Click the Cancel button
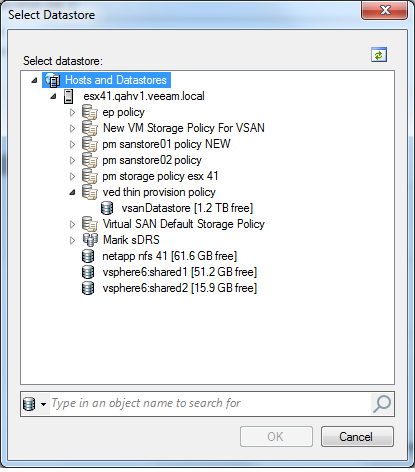Screen dimensions: 415x472 357,436
